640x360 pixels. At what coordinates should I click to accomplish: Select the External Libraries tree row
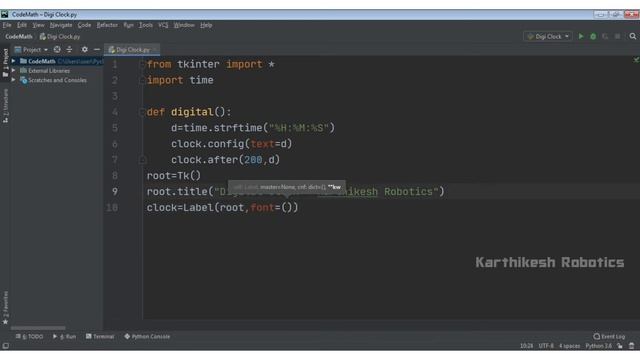[x=57, y=70]
